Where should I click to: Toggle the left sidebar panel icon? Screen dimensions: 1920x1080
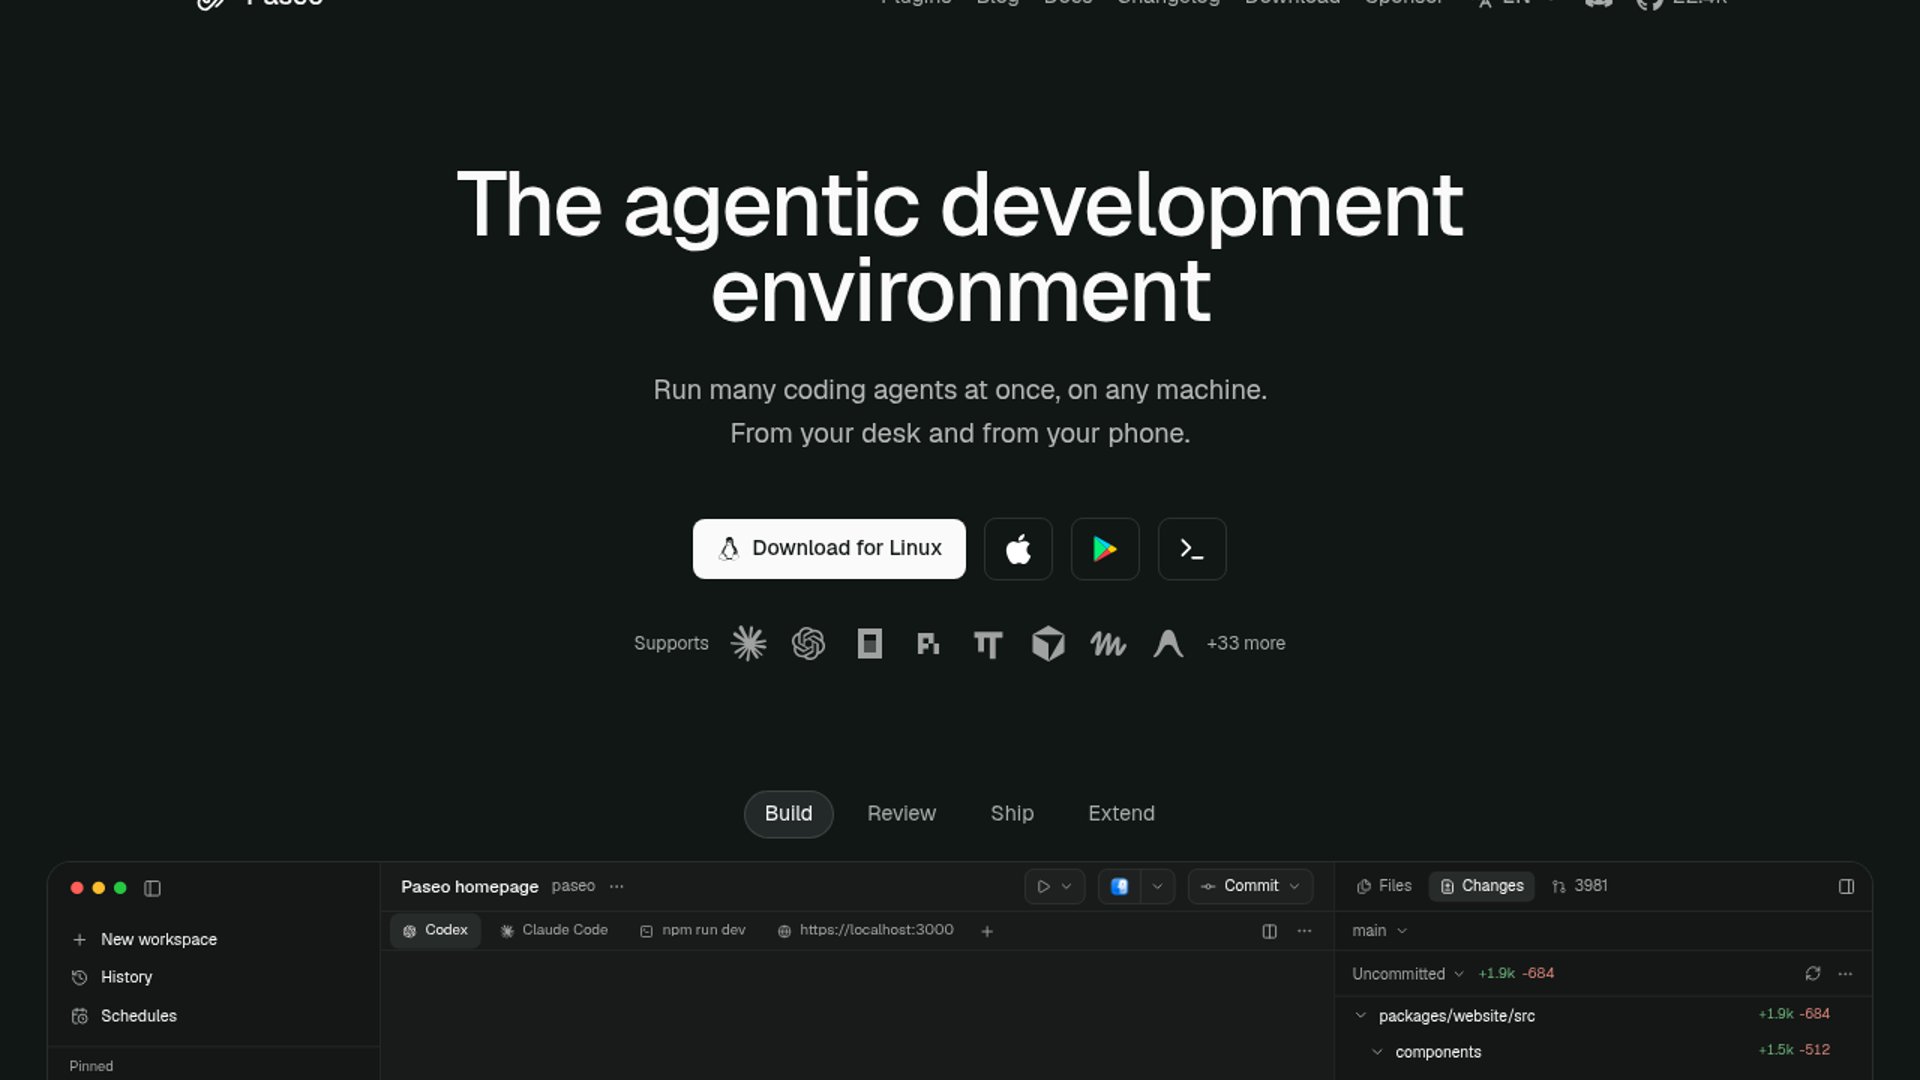click(152, 888)
